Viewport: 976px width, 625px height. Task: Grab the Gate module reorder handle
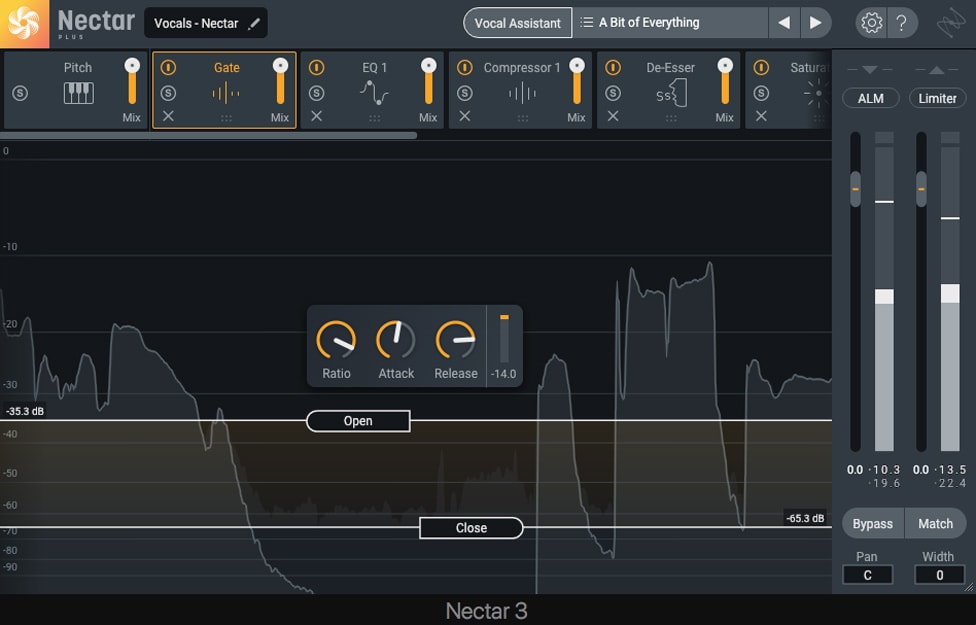tap(226, 118)
